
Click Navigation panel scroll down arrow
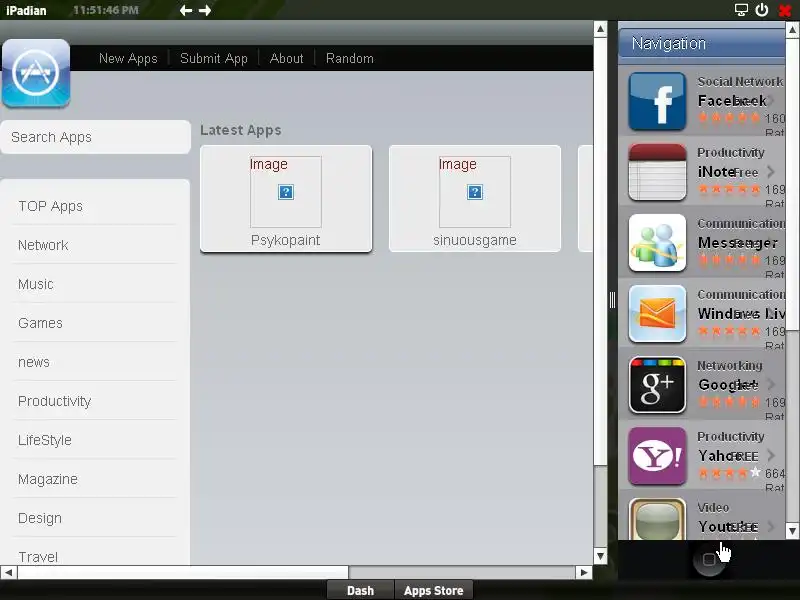pyautogui.click(x=792, y=531)
